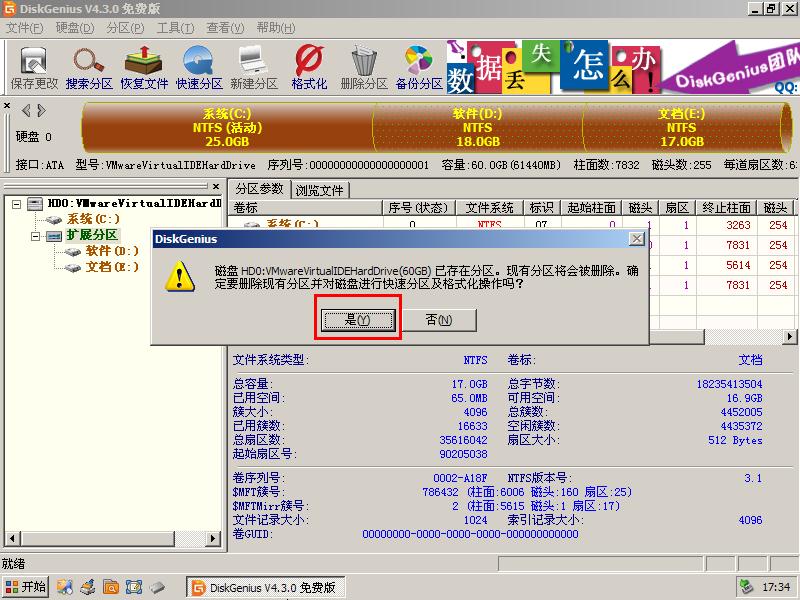Start the 快速分区 quick partition tool
Screen dimensions: 800x600
tap(199, 67)
